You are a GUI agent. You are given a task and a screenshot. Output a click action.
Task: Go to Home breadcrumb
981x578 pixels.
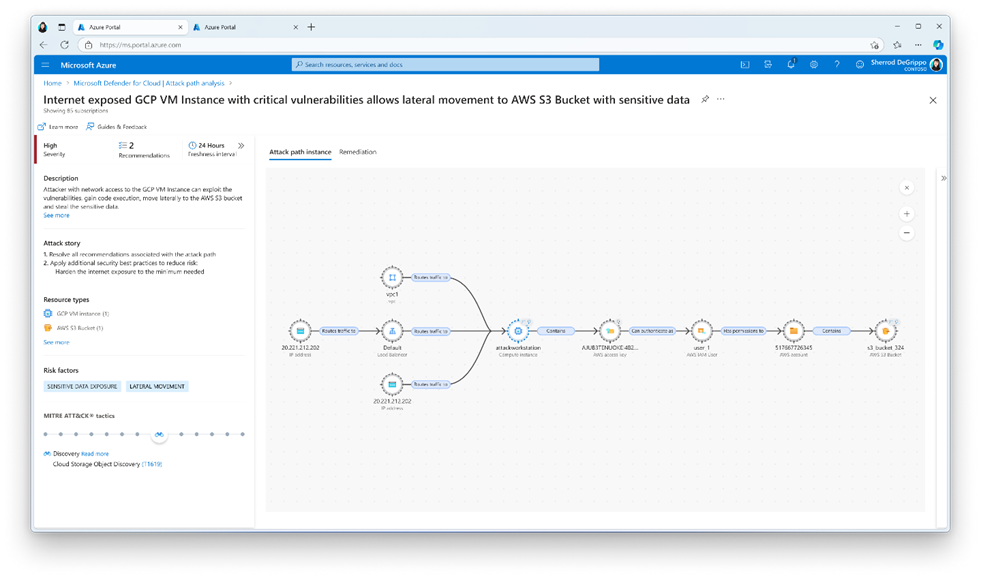coord(52,83)
